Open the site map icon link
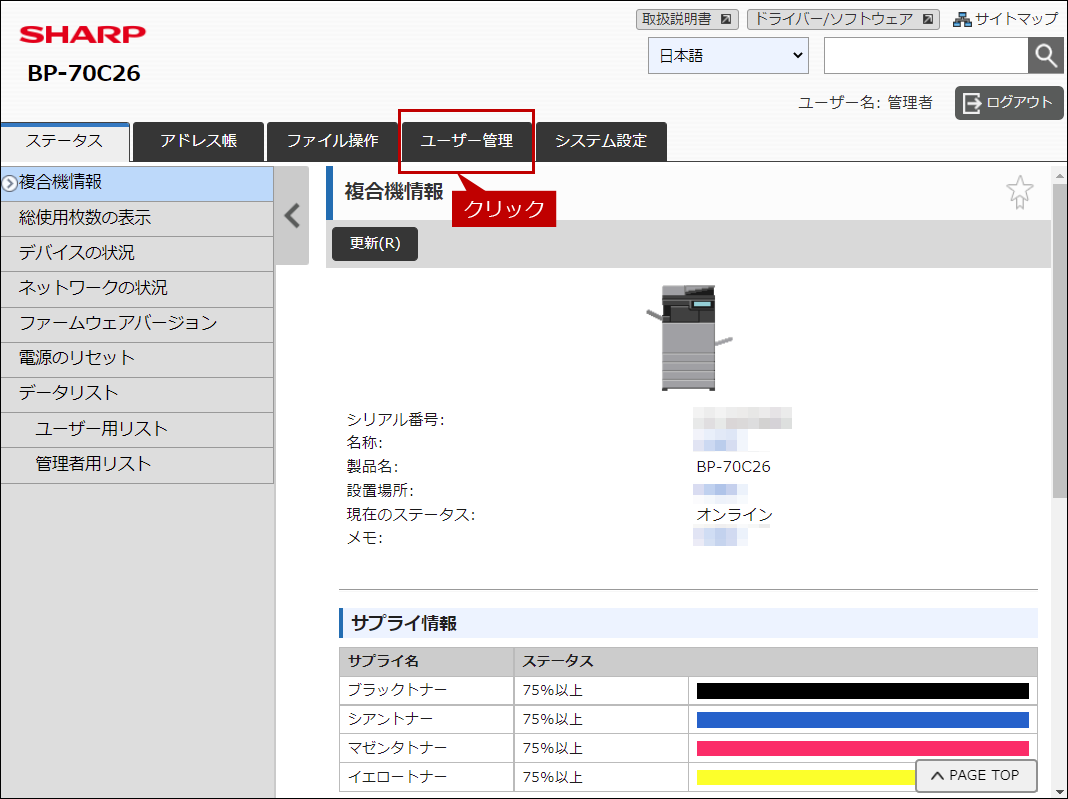Viewport: 1068px width, 799px height. pyautogui.click(x=1005, y=19)
